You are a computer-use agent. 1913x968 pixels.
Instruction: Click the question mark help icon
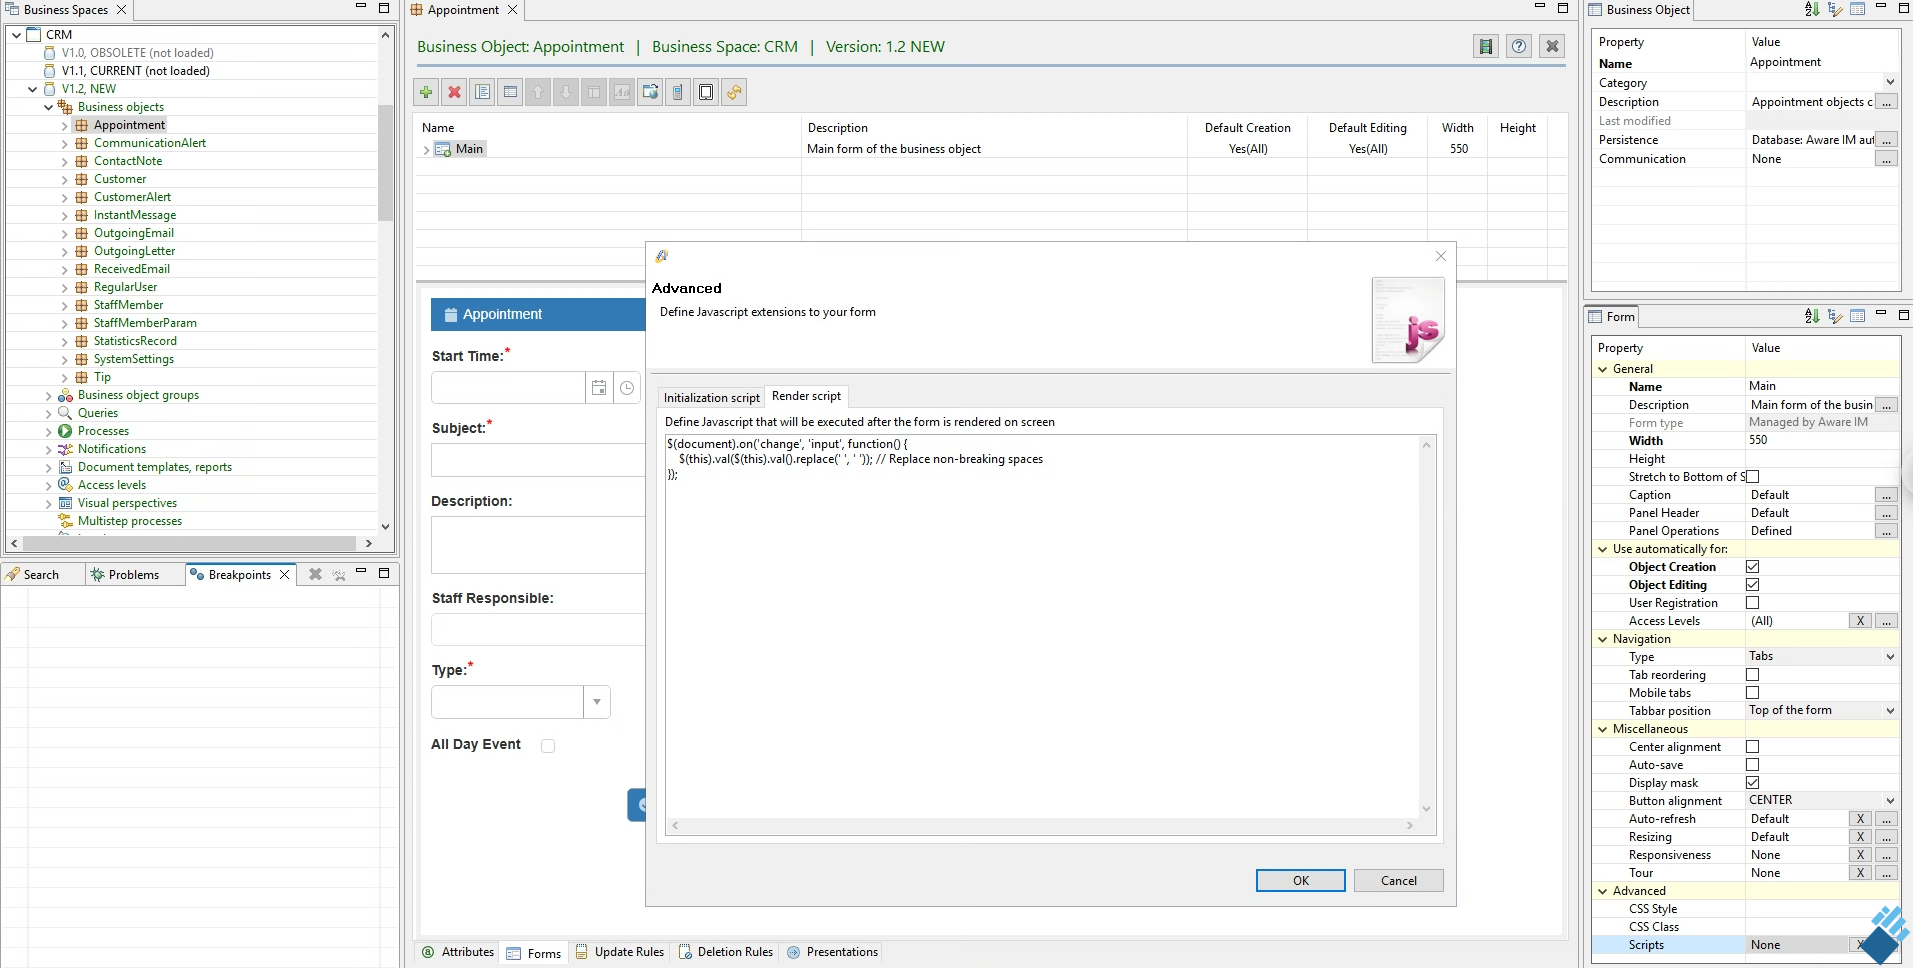[x=1519, y=46]
